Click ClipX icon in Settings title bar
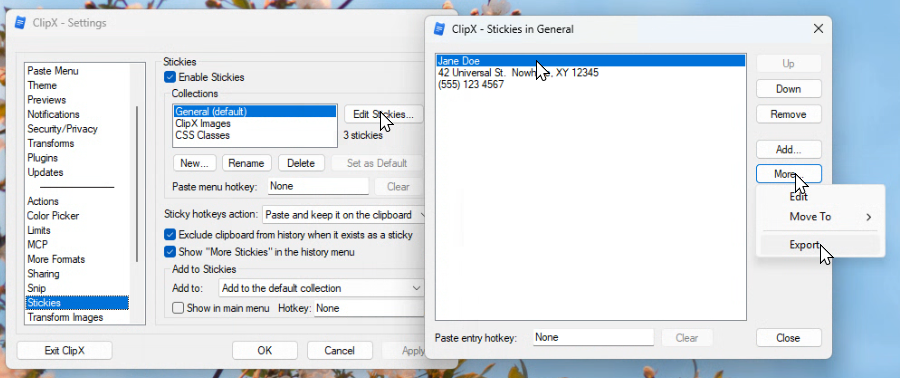The image size is (900, 378). click(21, 24)
